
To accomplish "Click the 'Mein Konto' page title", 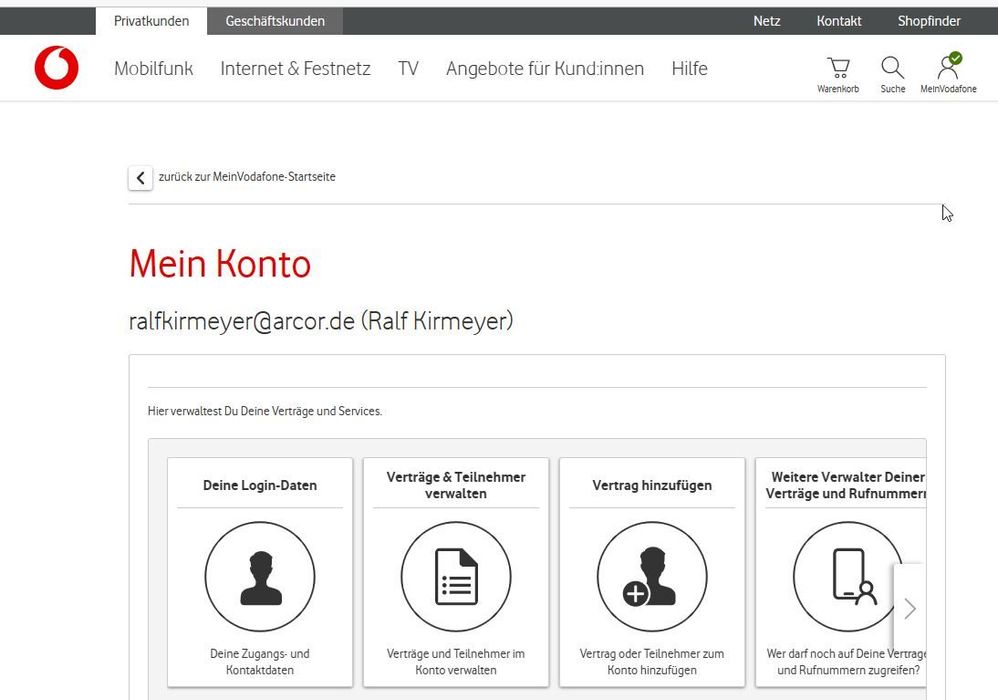I will tap(220, 263).
